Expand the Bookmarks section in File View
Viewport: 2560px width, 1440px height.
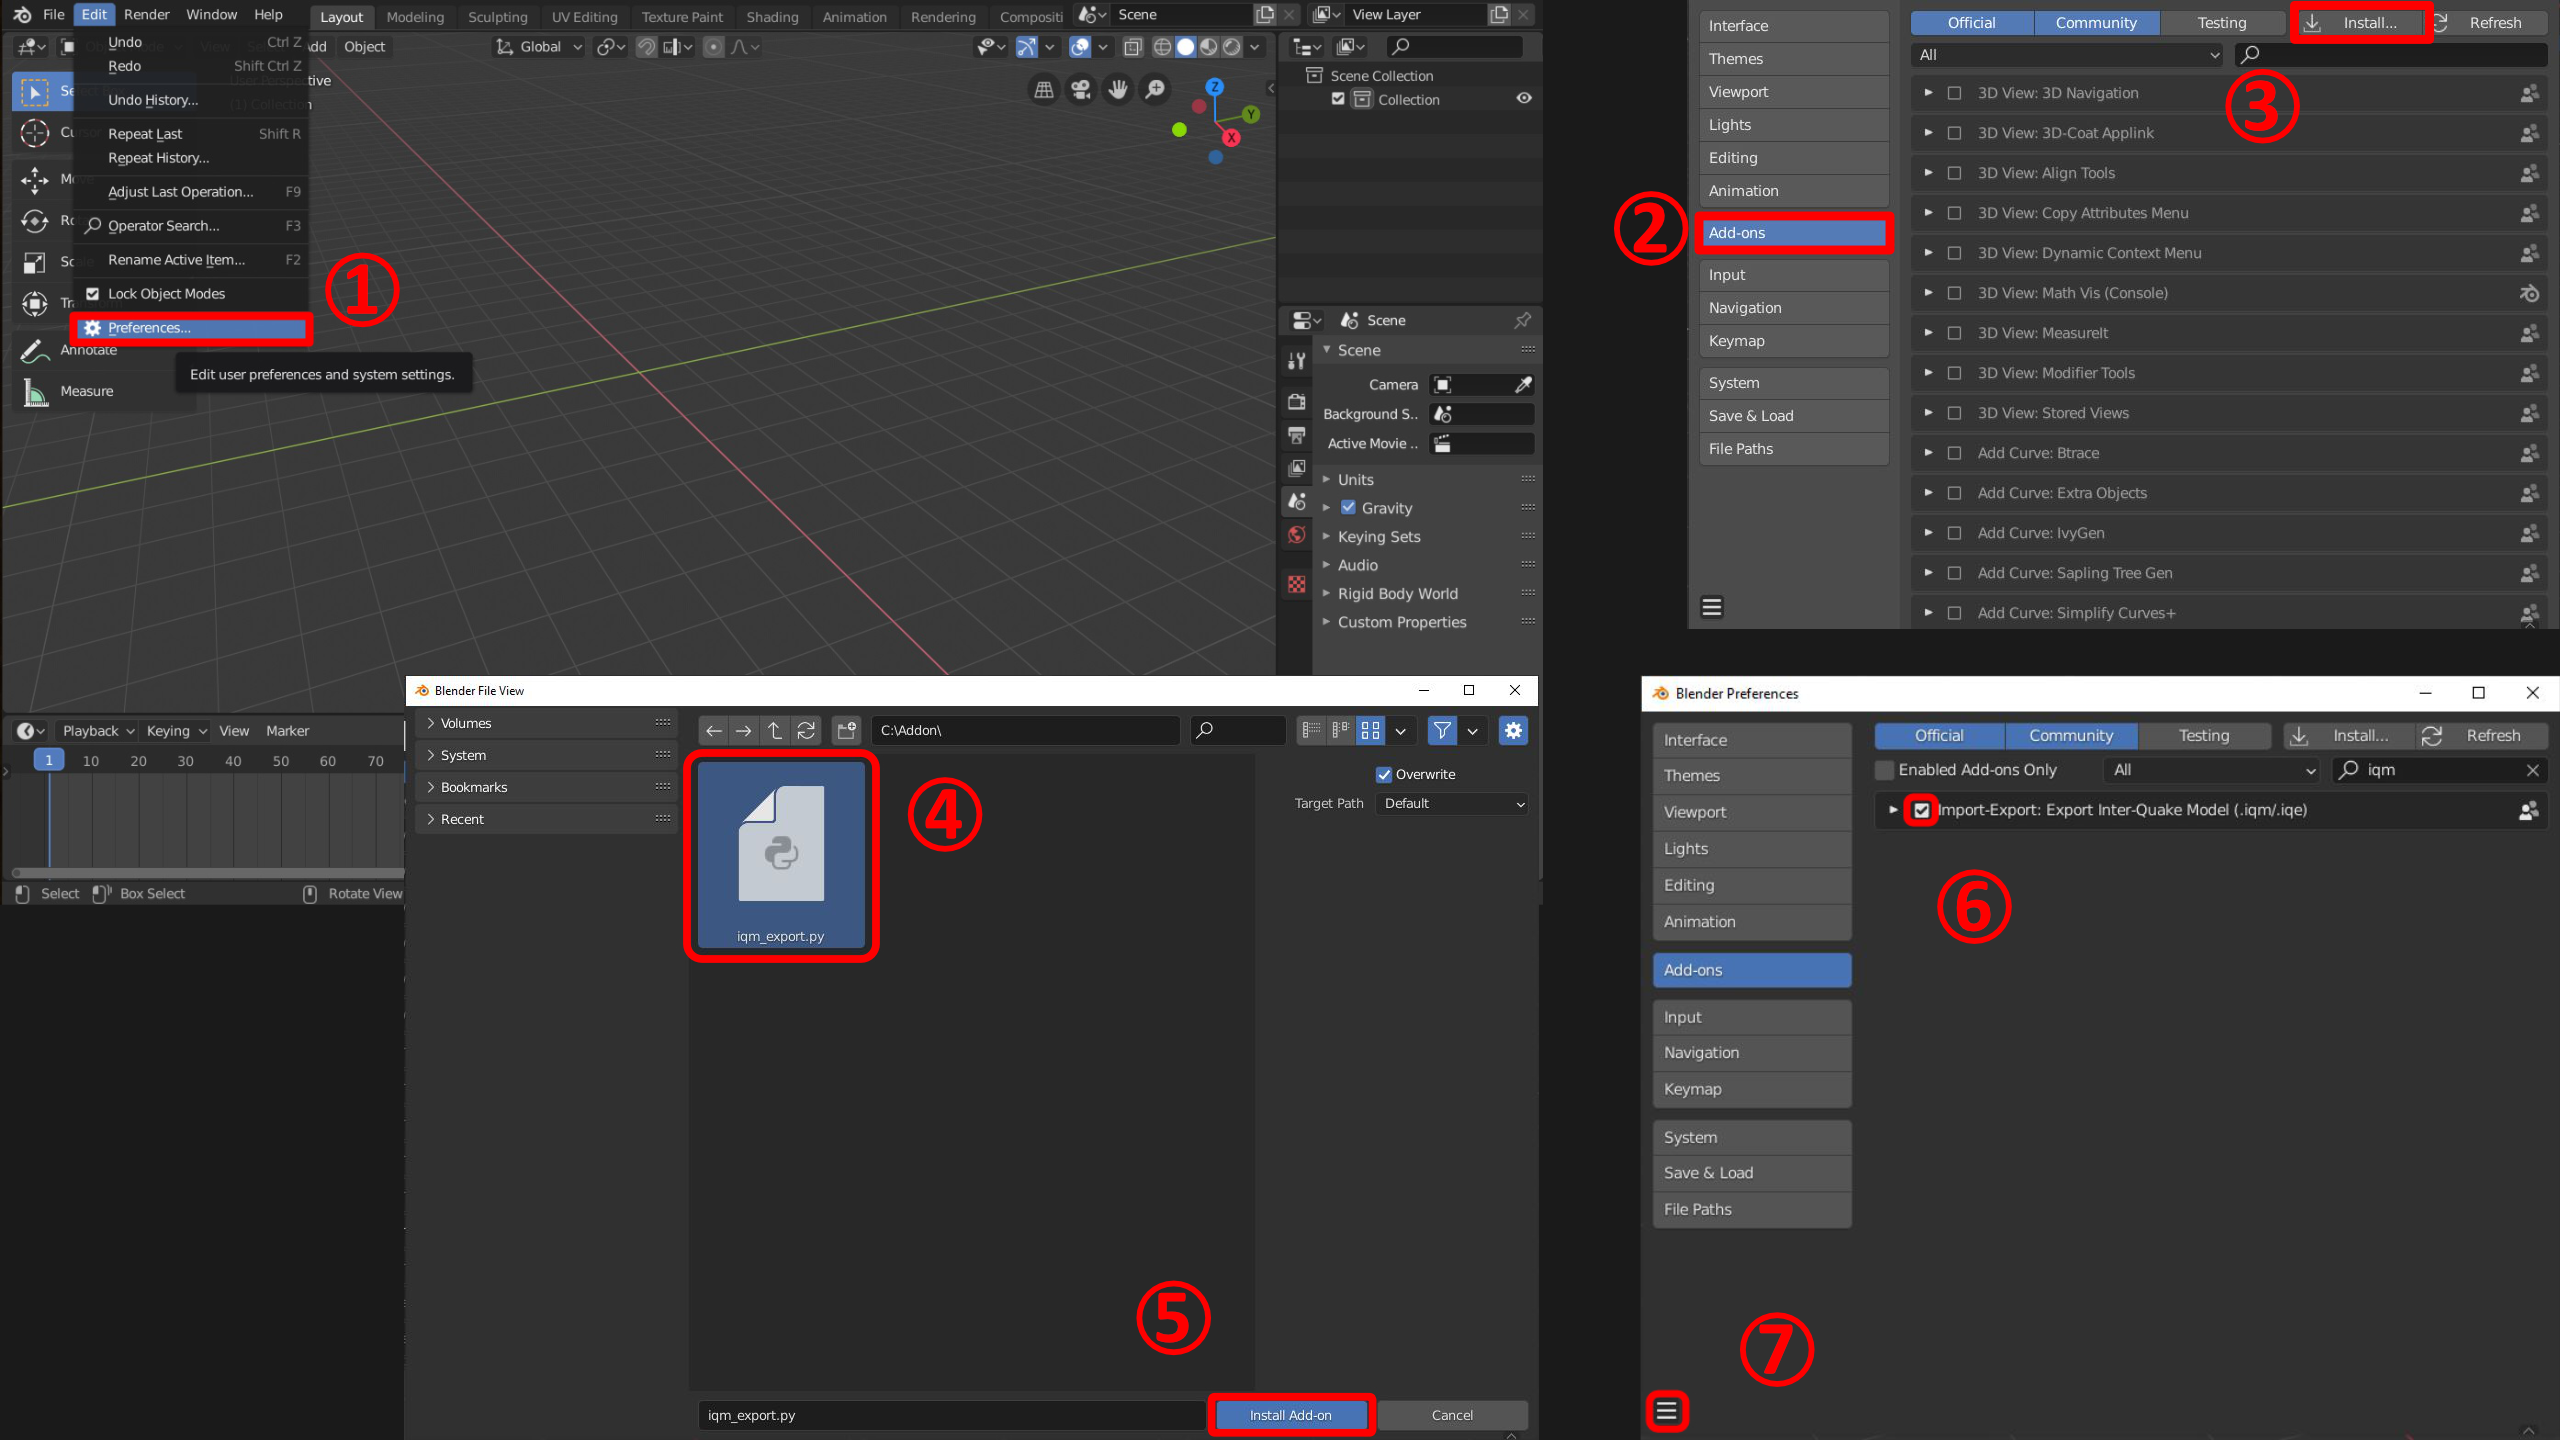point(474,787)
